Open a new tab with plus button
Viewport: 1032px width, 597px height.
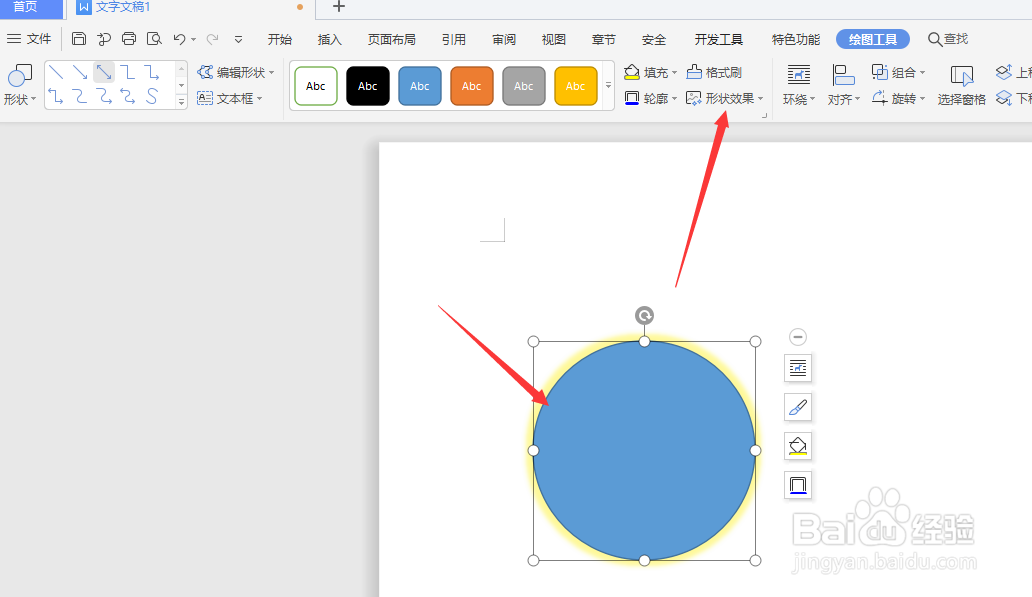(x=338, y=7)
